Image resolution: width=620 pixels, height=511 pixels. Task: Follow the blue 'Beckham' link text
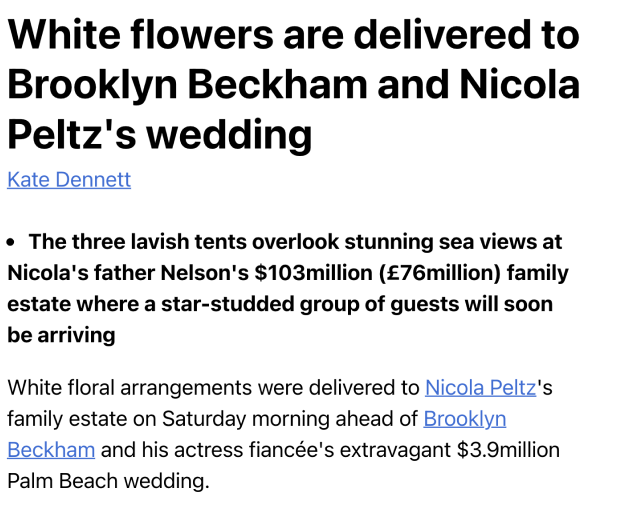tap(51, 450)
